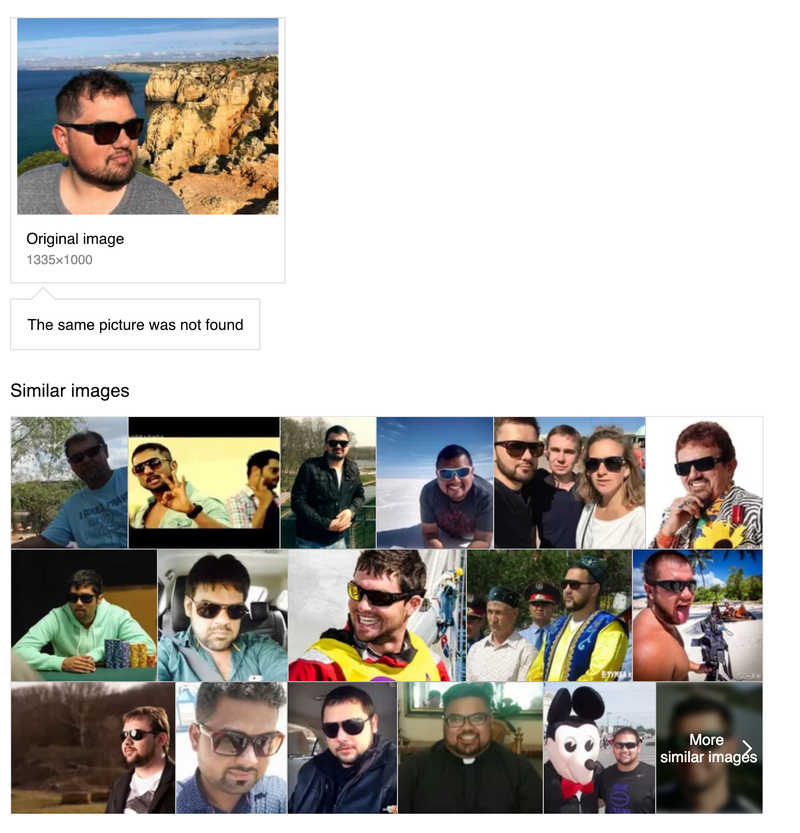Select man with blue mirrored sunglasses thumbnail
800x833 pixels.
click(x=435, y=482)
